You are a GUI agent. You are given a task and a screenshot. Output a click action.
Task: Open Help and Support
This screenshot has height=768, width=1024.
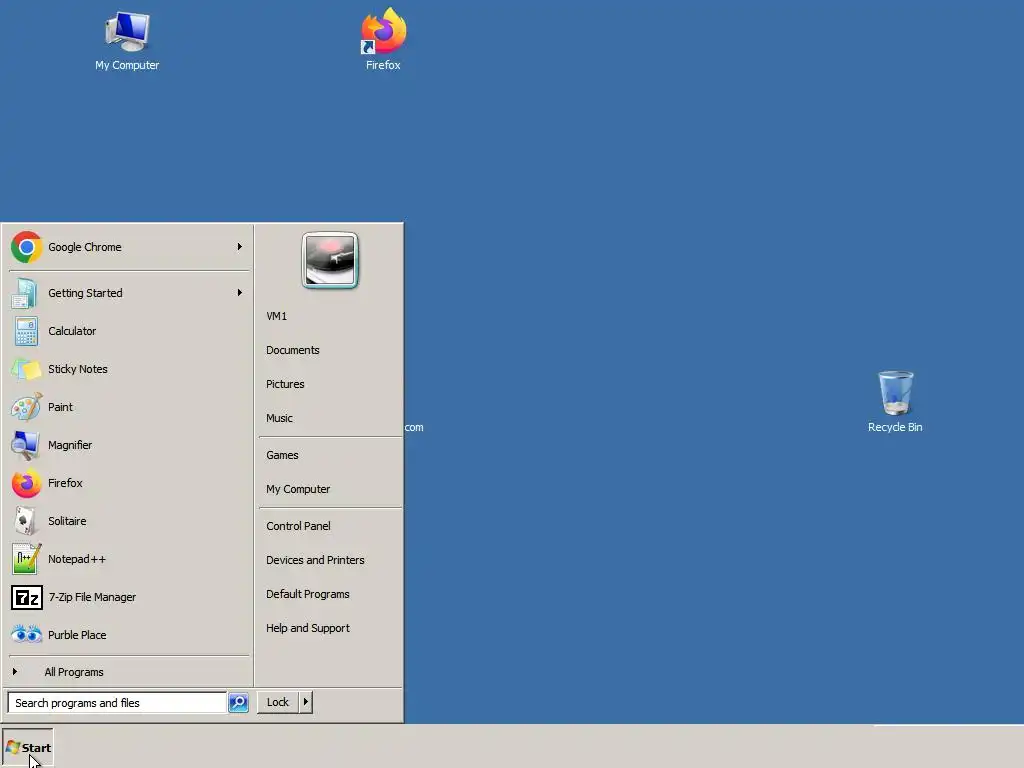(x=308, y=628)
